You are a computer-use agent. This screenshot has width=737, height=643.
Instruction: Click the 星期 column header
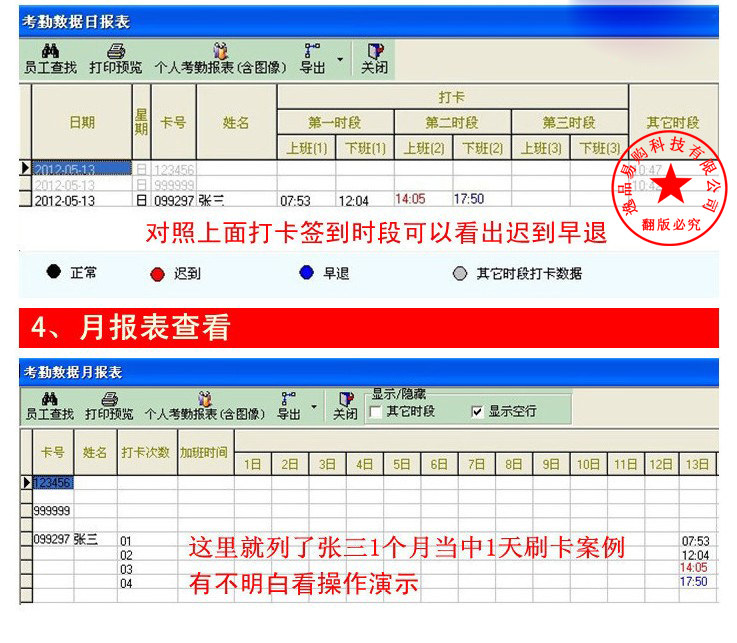pos(141,123)
